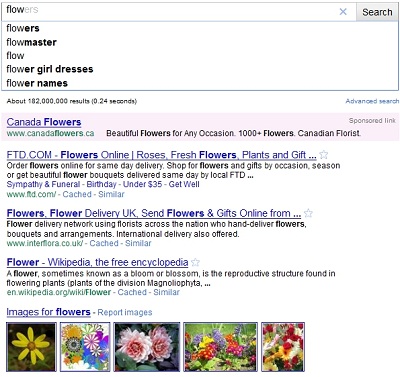
Task: Click the 'Order flowers online for same day' snippet
Action: [173, 170]
